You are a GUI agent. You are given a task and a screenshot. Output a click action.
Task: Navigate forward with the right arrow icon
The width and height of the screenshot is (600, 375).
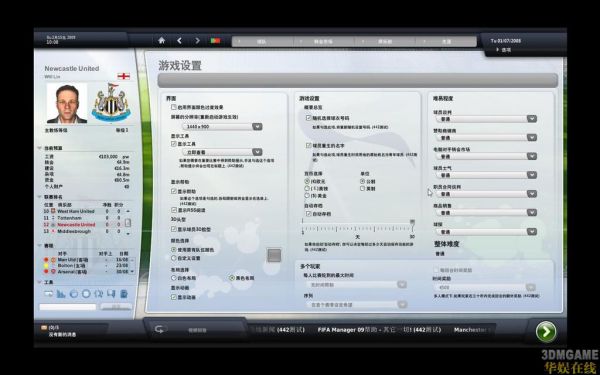tap(197, 41)
